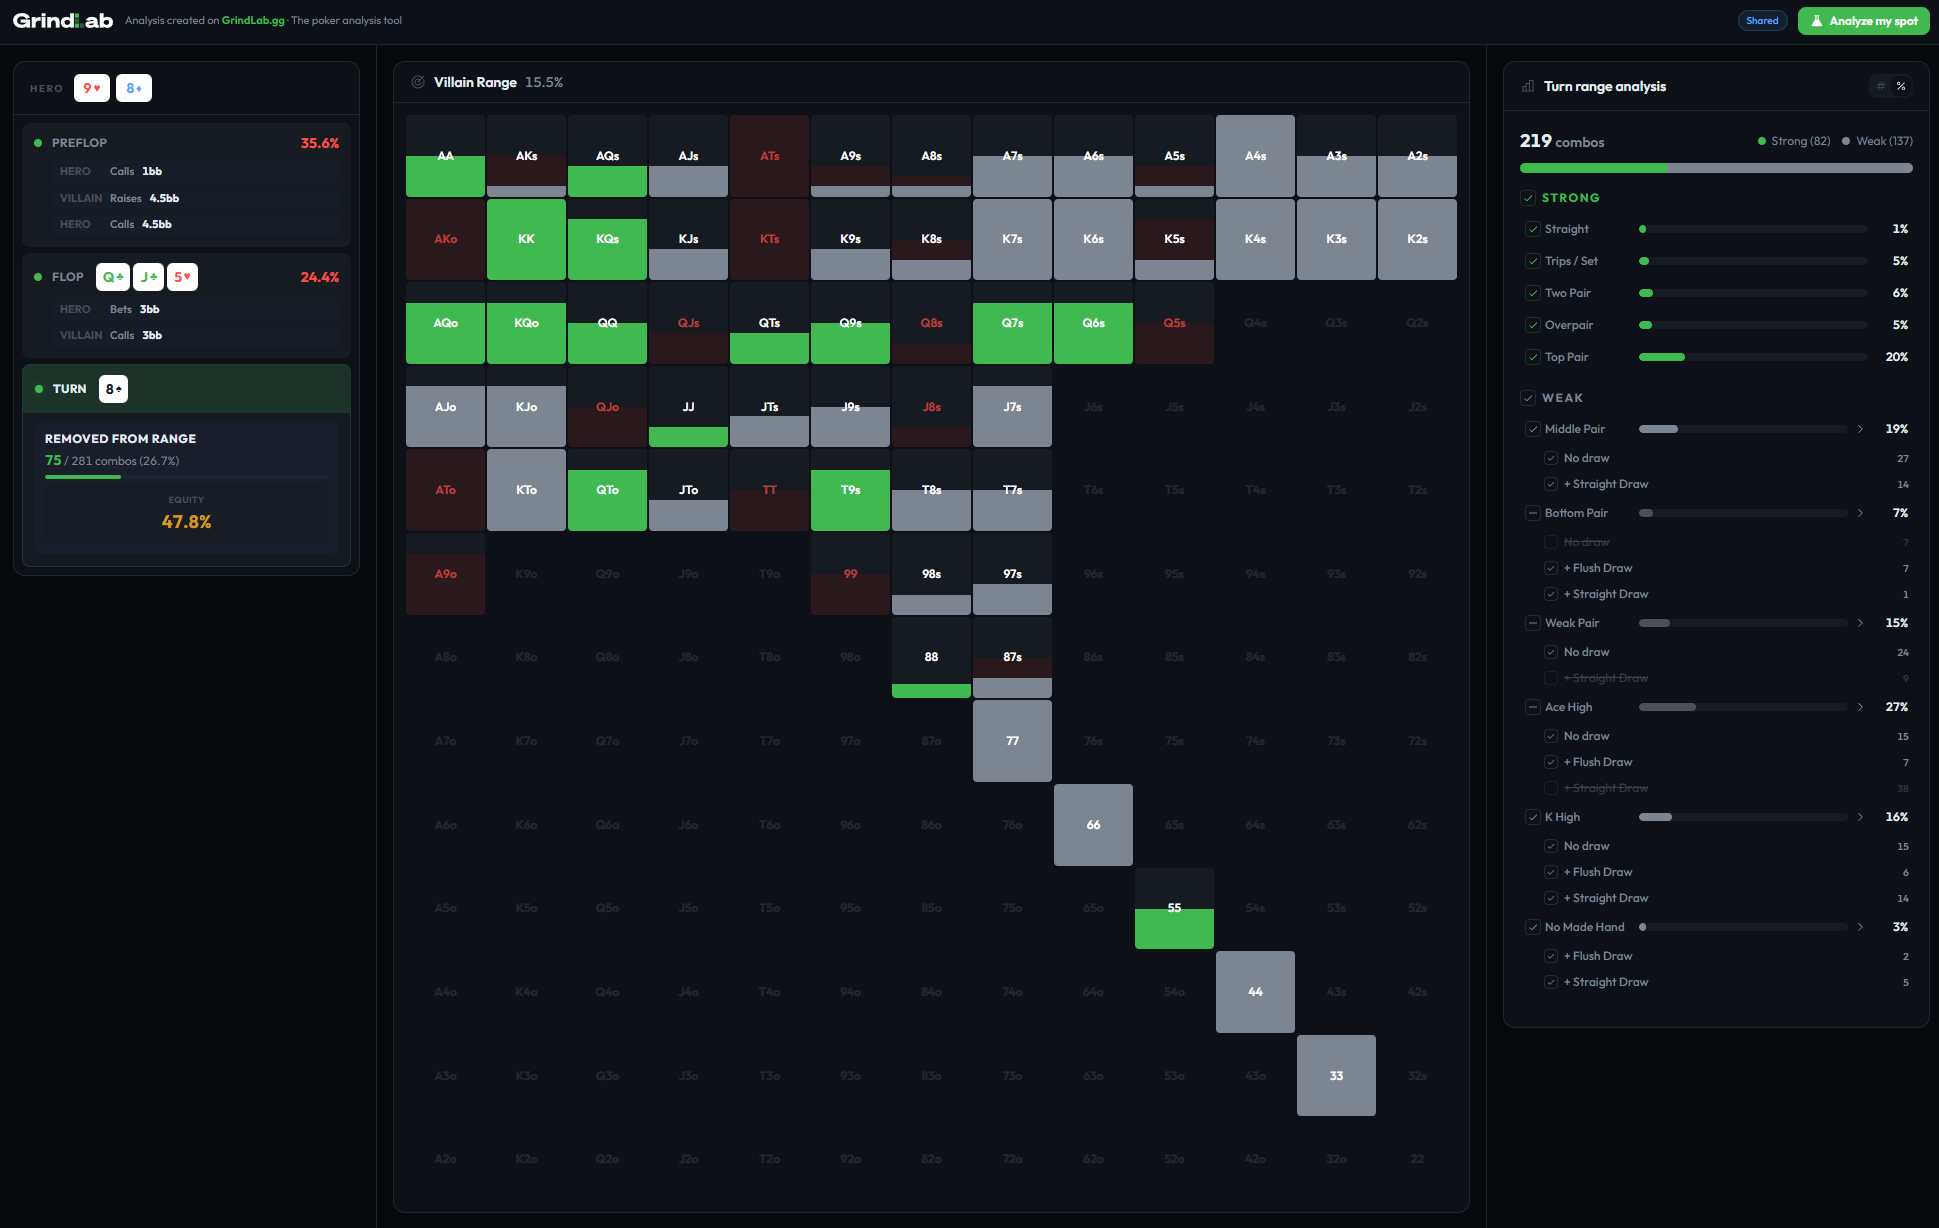Uncheck the Top Pair checkbox
Image resolution: width=1939 pixels, height=1228 pixels.
[x=1533, y=357]
